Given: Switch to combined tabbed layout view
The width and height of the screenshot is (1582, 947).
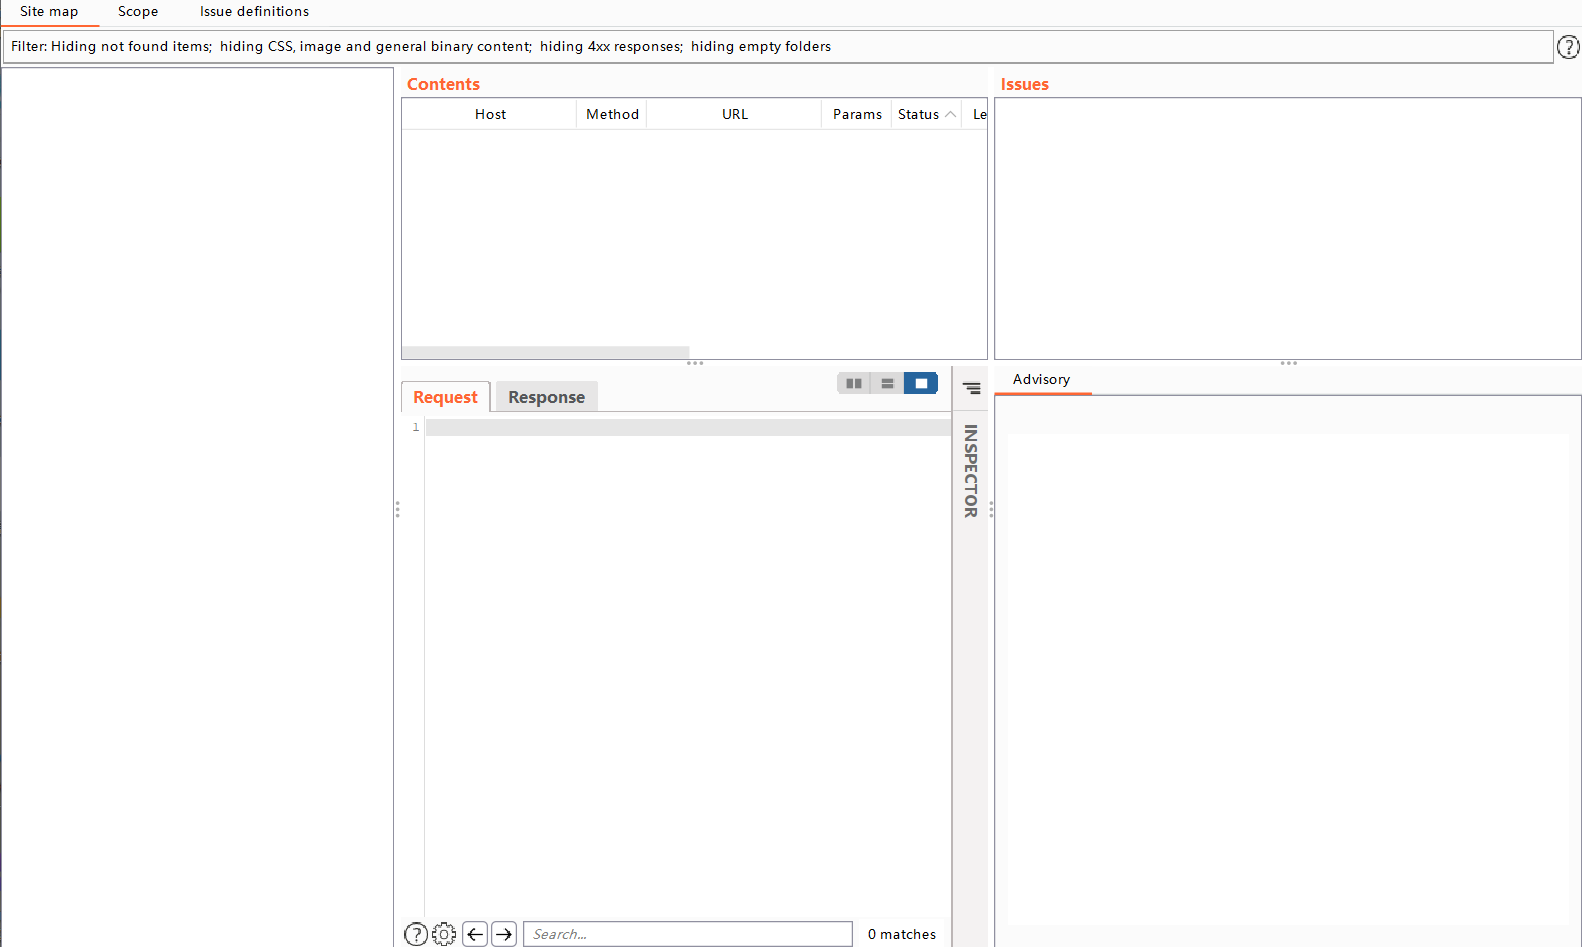Looking at the screenshot, I should pyautogui.click(x=921, y=383).
